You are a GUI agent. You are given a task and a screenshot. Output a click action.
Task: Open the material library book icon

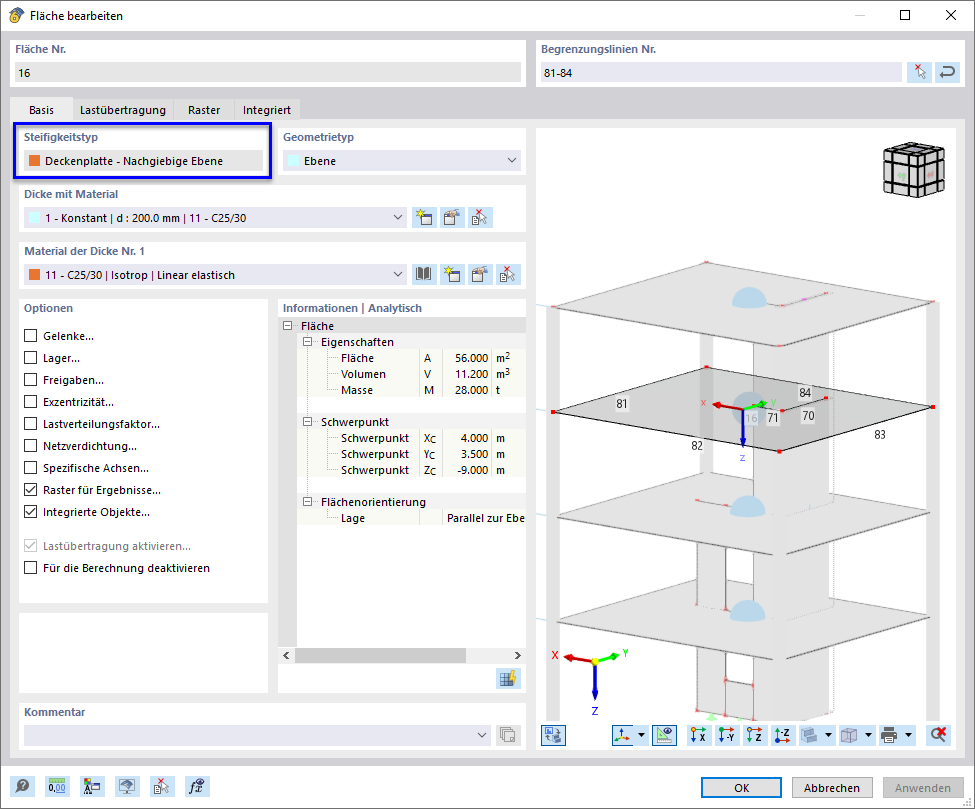[424, 275]
